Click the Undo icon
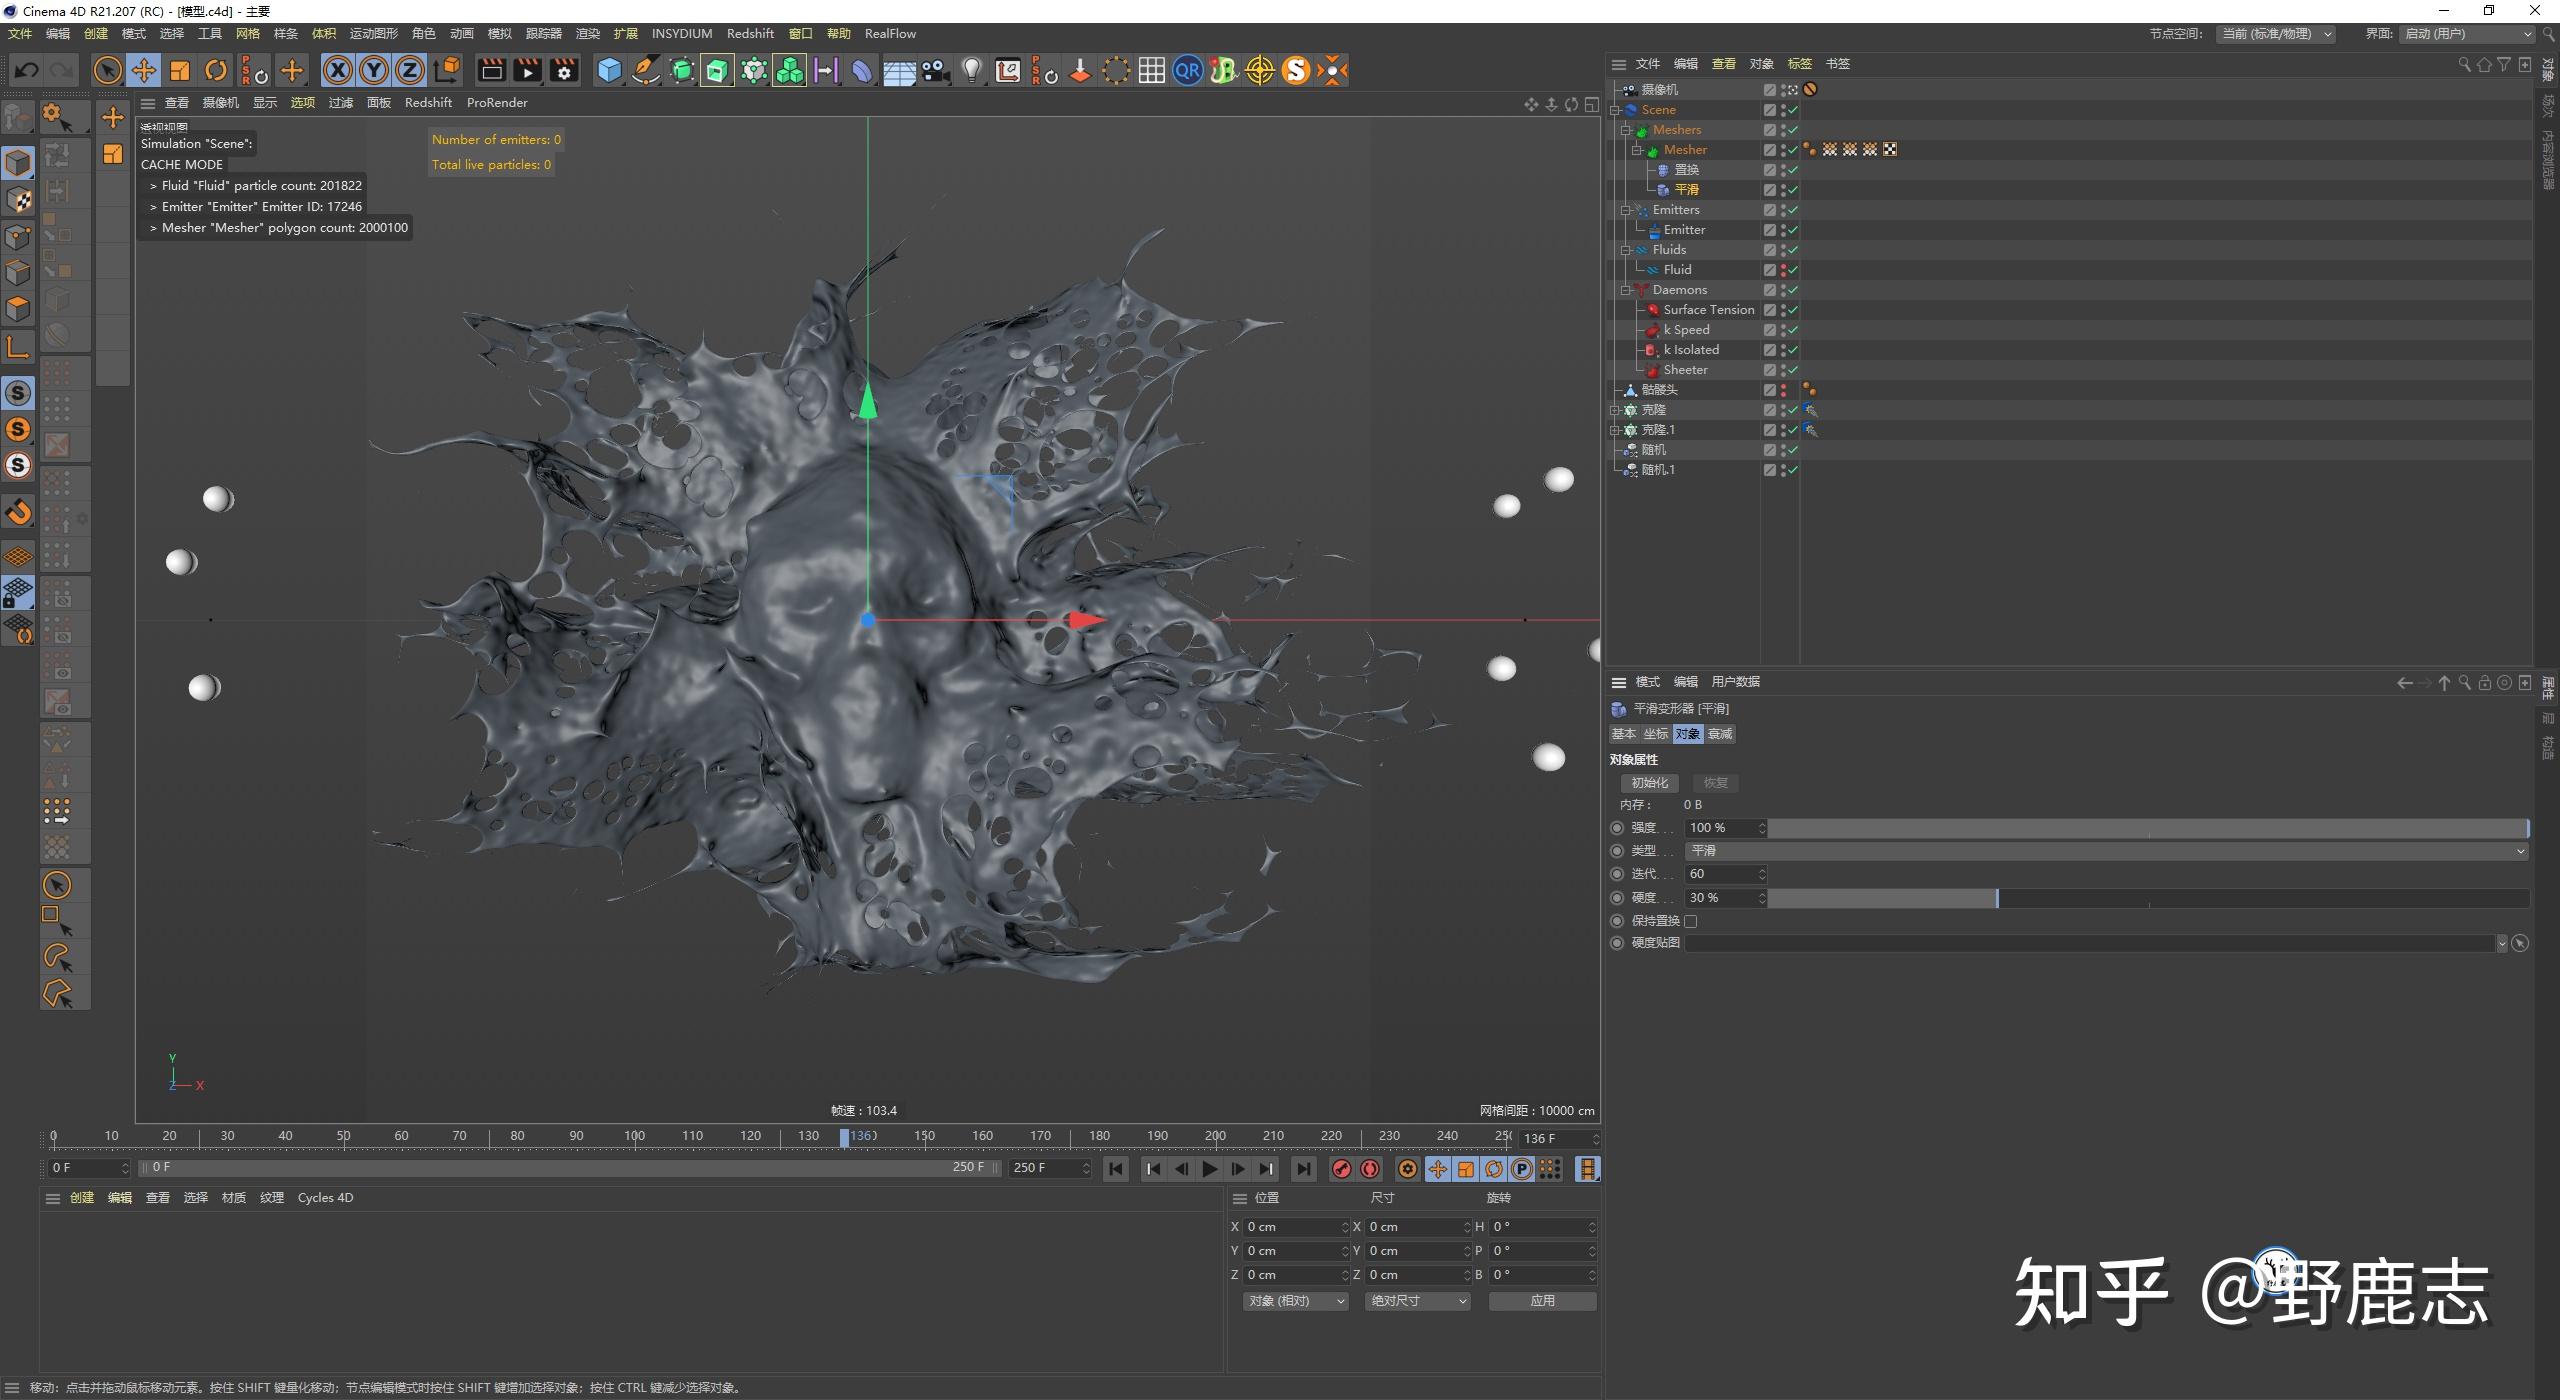 pos(26,70)
